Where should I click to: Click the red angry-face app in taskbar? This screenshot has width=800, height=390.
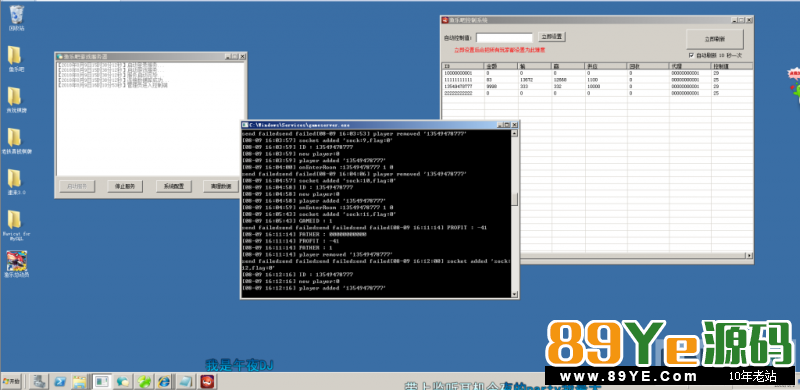pyautogui.click(x=207, y=381)
